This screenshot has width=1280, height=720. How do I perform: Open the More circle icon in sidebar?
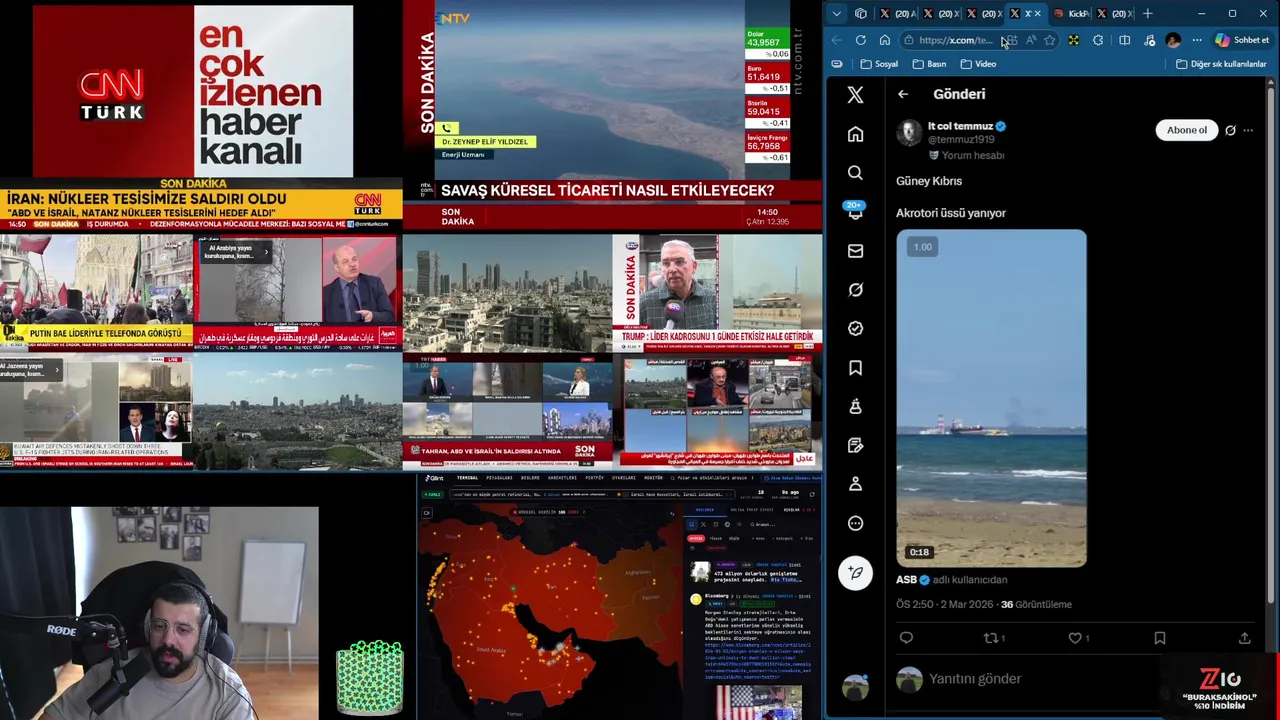855,523
